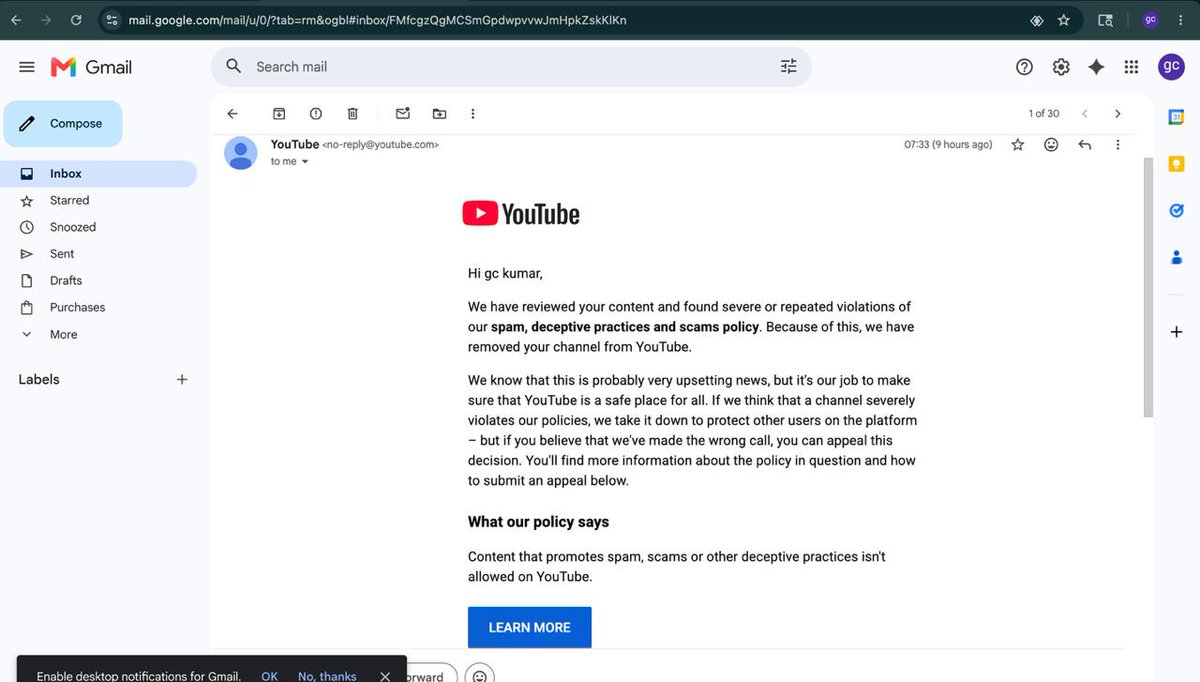
Task: Open the toolbar More options menu
Action: click(473, 114)
